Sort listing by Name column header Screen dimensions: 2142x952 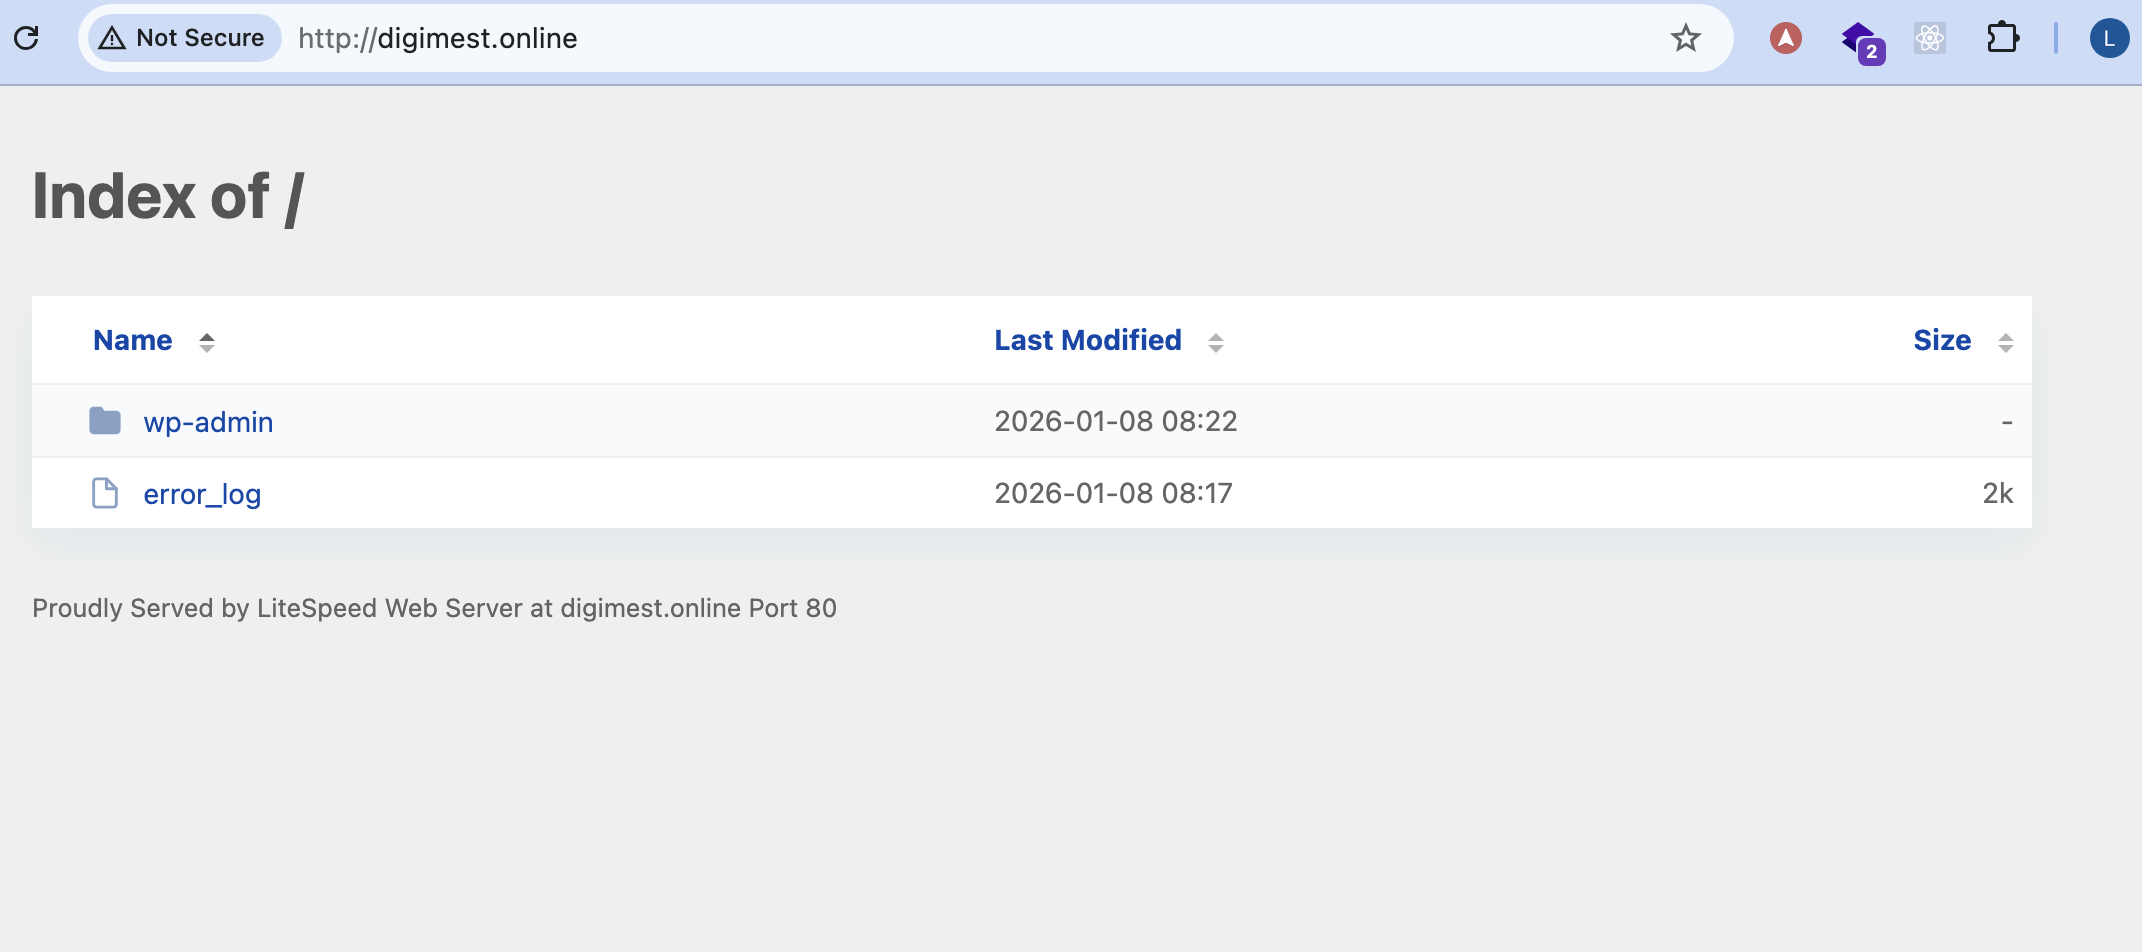point(133,340)
